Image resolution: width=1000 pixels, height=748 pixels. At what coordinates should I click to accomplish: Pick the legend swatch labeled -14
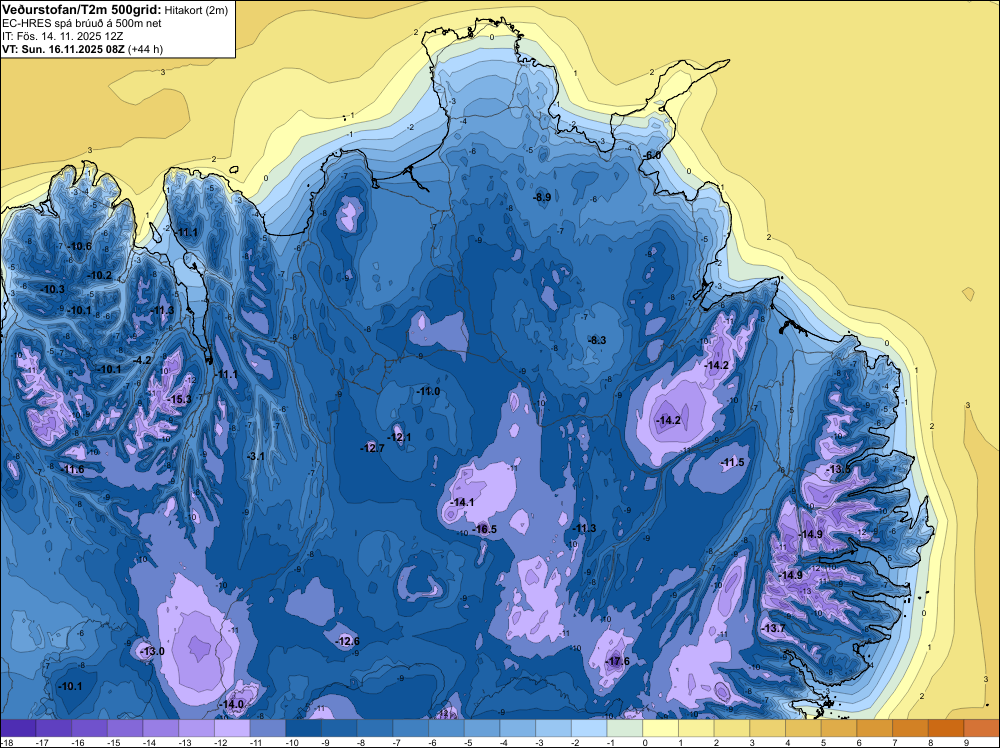click(x=161, y=728)
